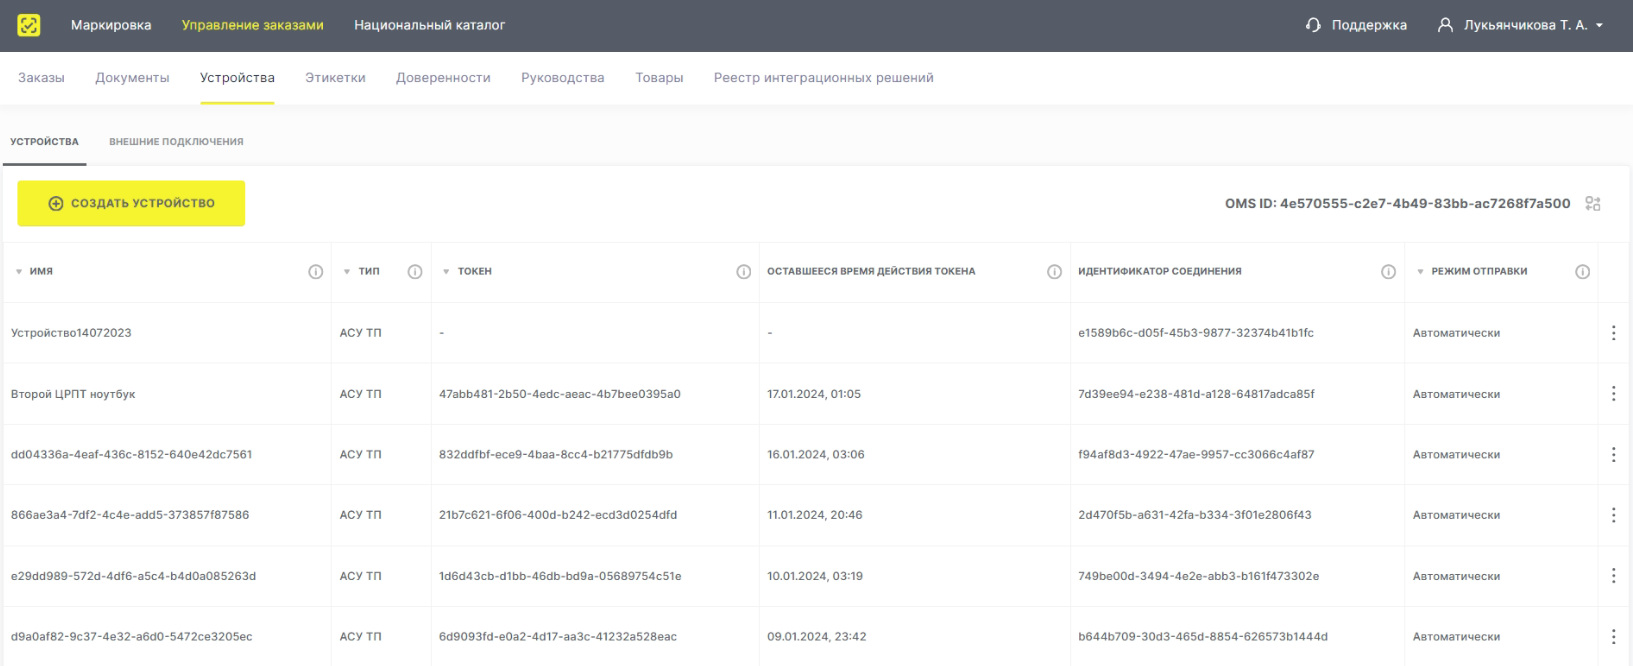The width and height of the screenshot is (1633, 666).
Task: Click info icon for Идентификатор соединения column
Action: pyautogui.click(x=1388, y=272)
